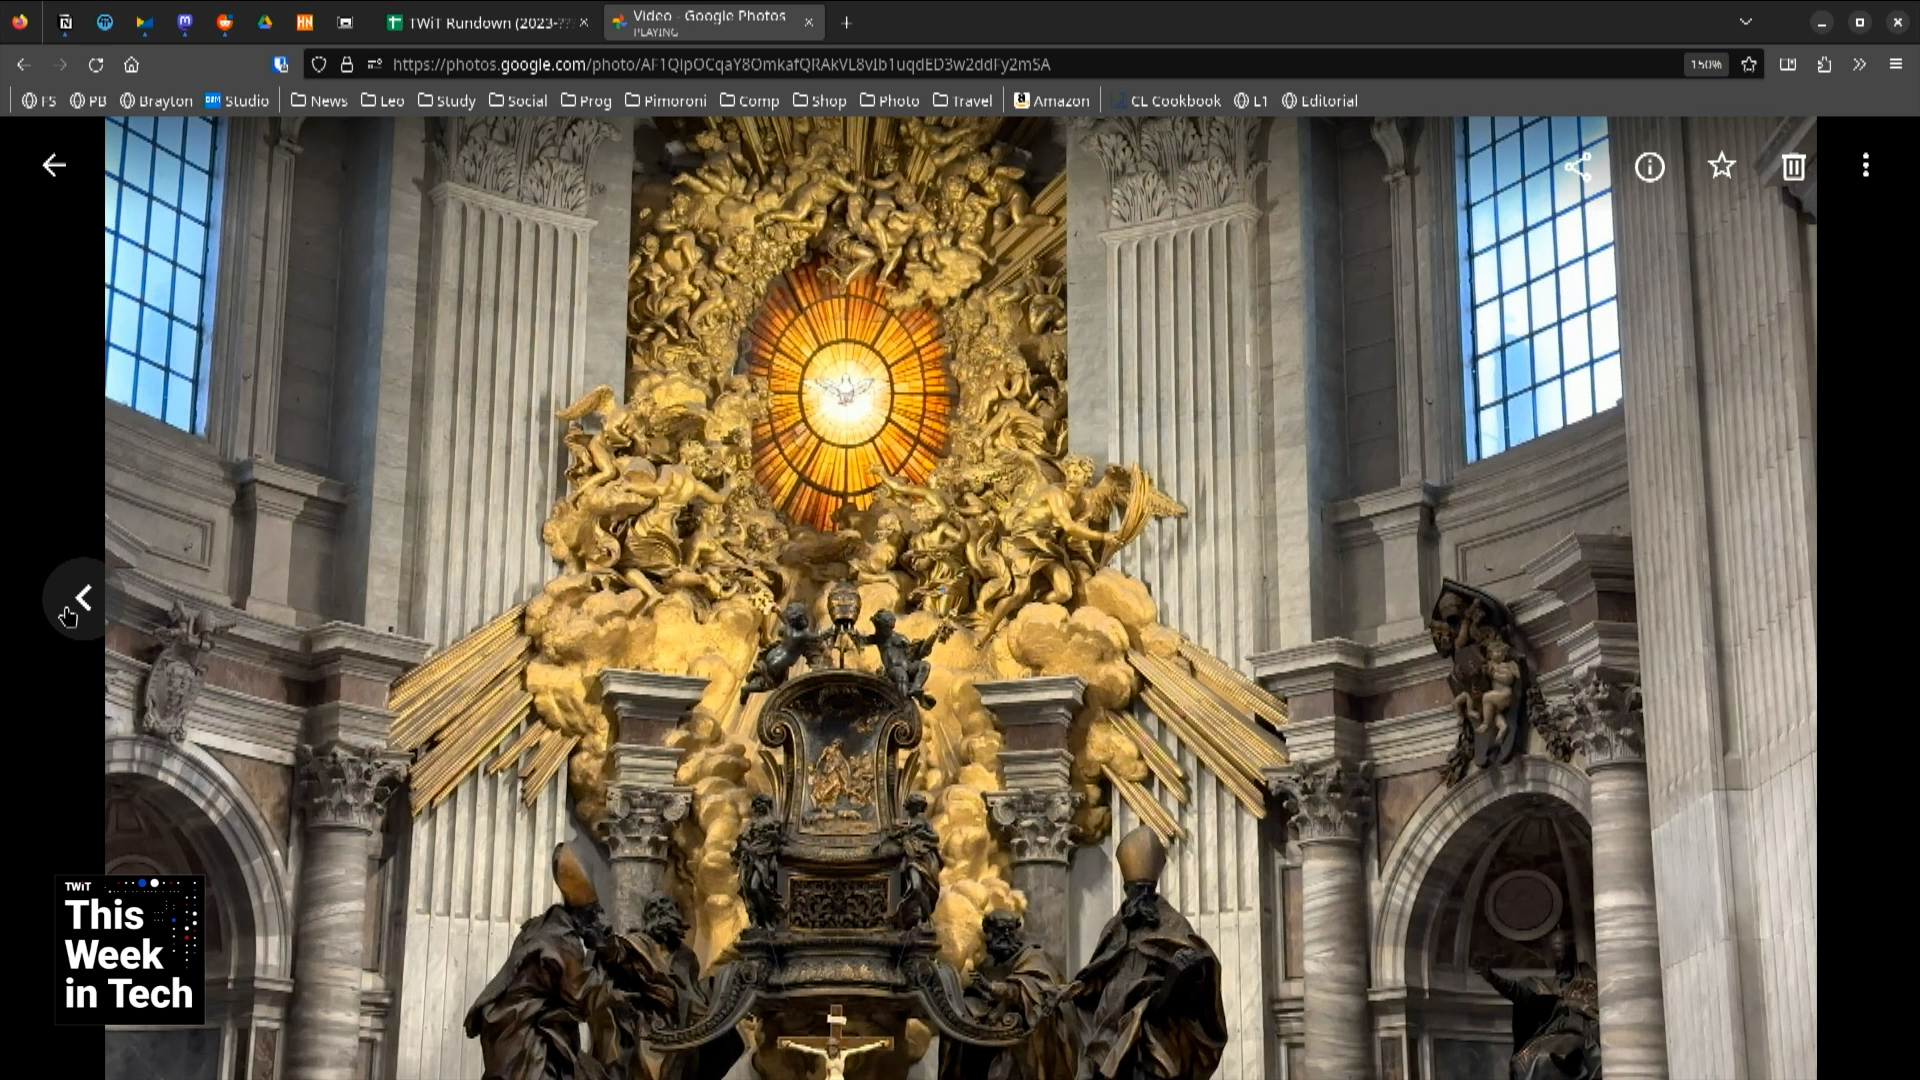This screenshot has height=1080, width=1920.
Task: Open the Firefox hamburger menu
Action: click(x=1894, y=64)
